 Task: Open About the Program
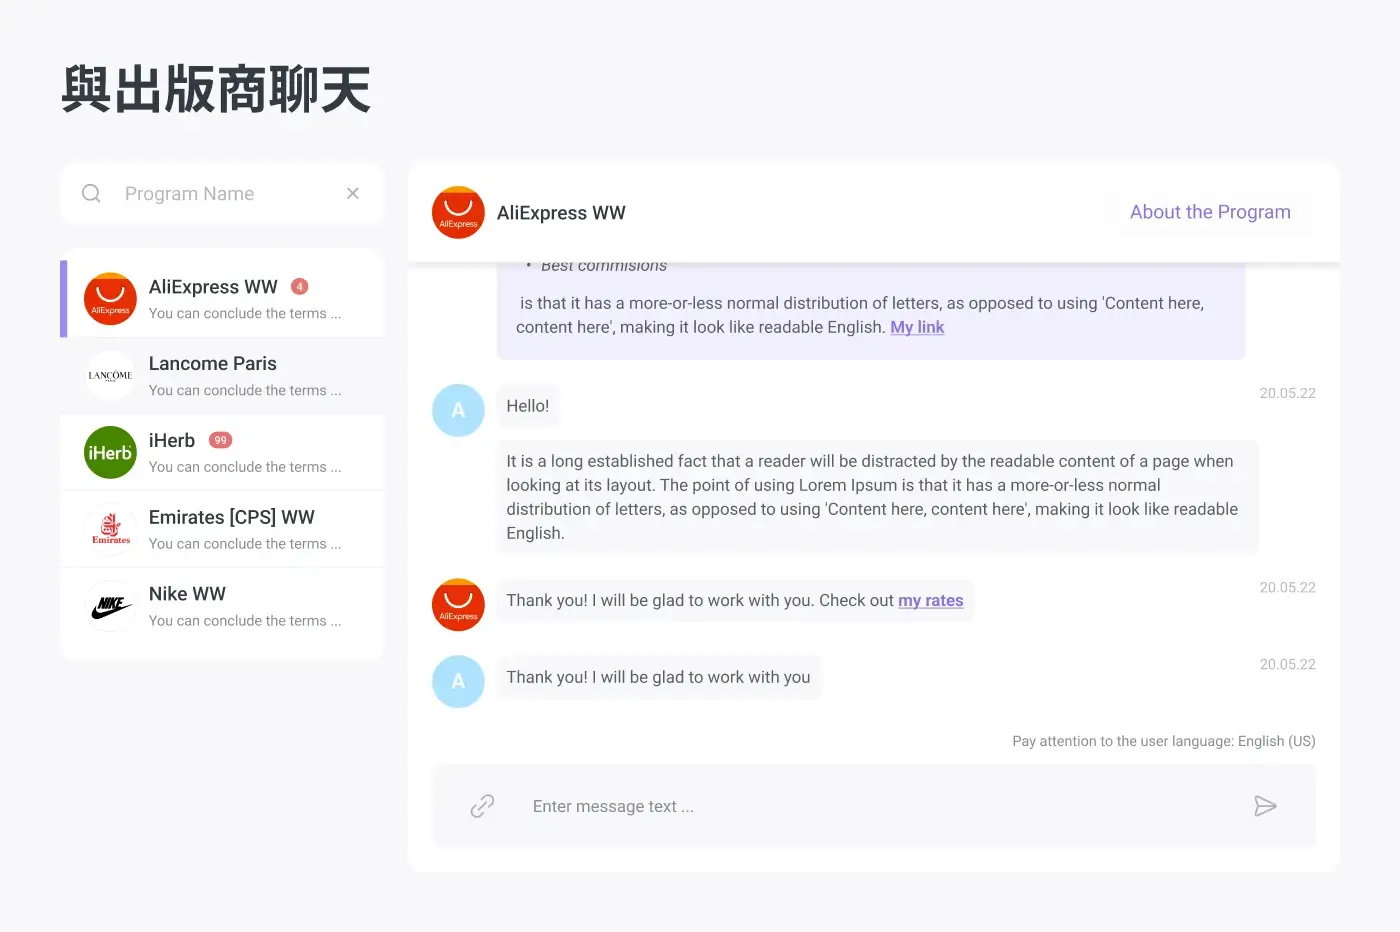[x=1210, y=212]
